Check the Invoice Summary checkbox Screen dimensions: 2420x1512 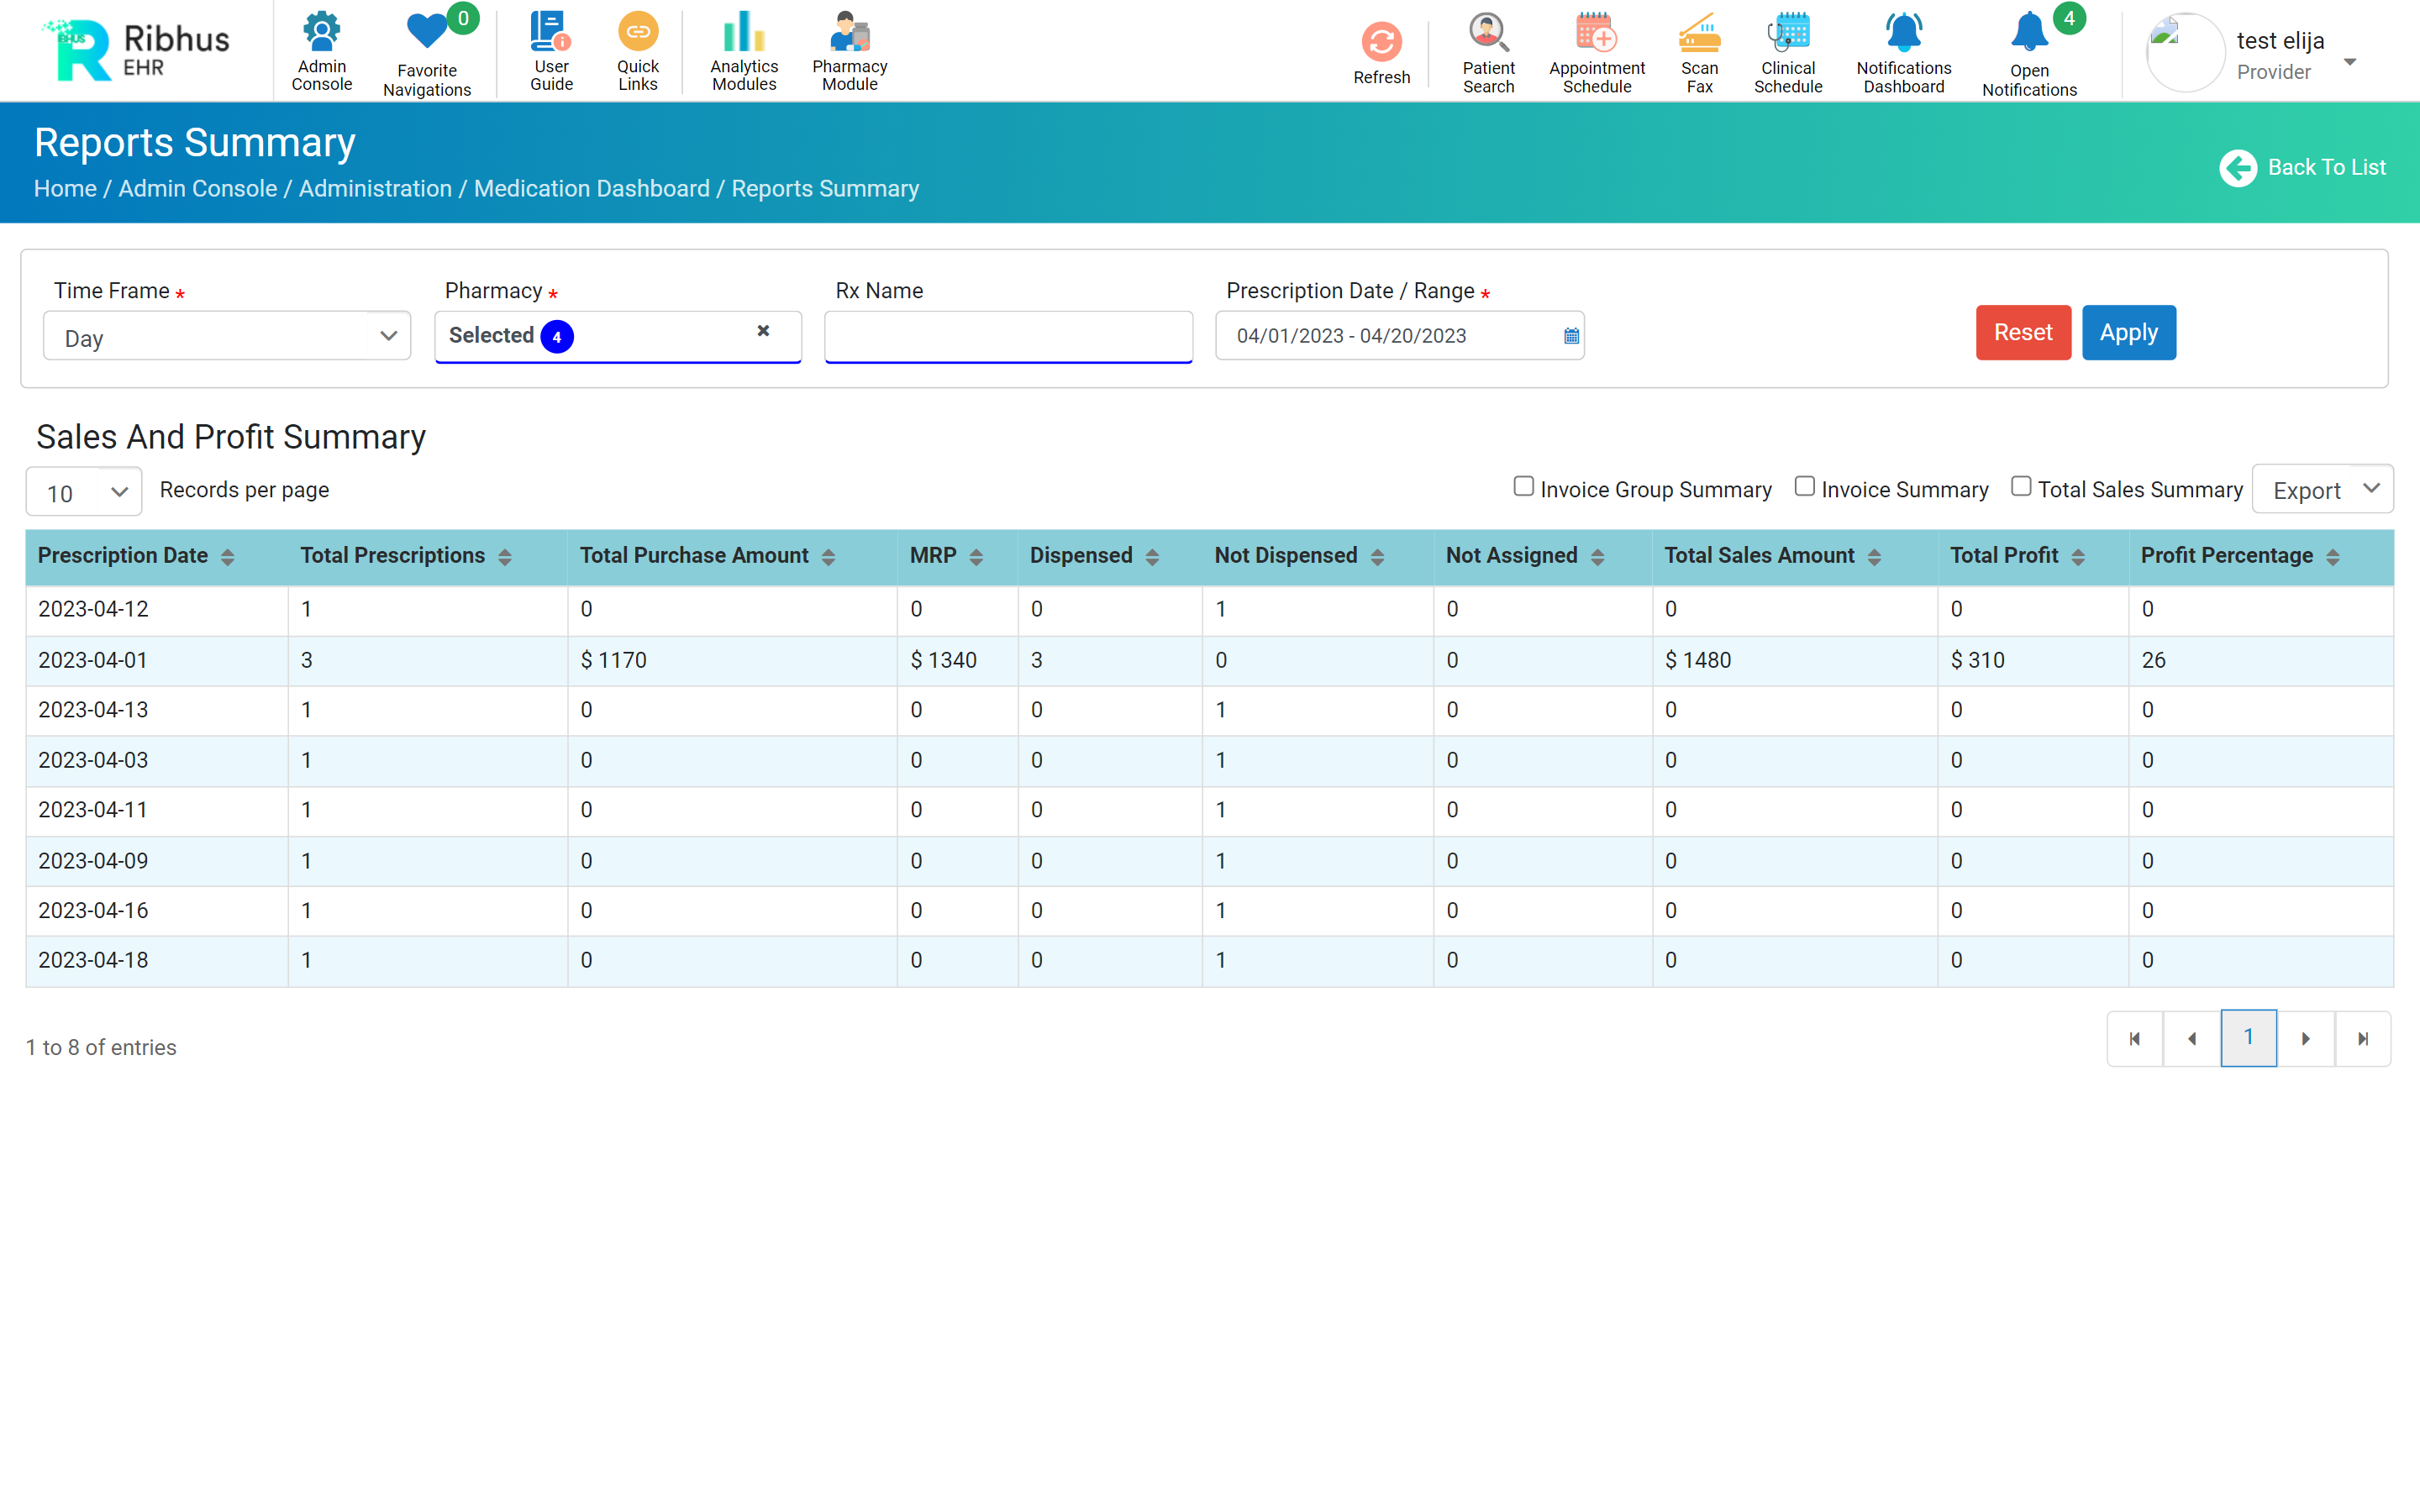click(x=1804, y=487)
